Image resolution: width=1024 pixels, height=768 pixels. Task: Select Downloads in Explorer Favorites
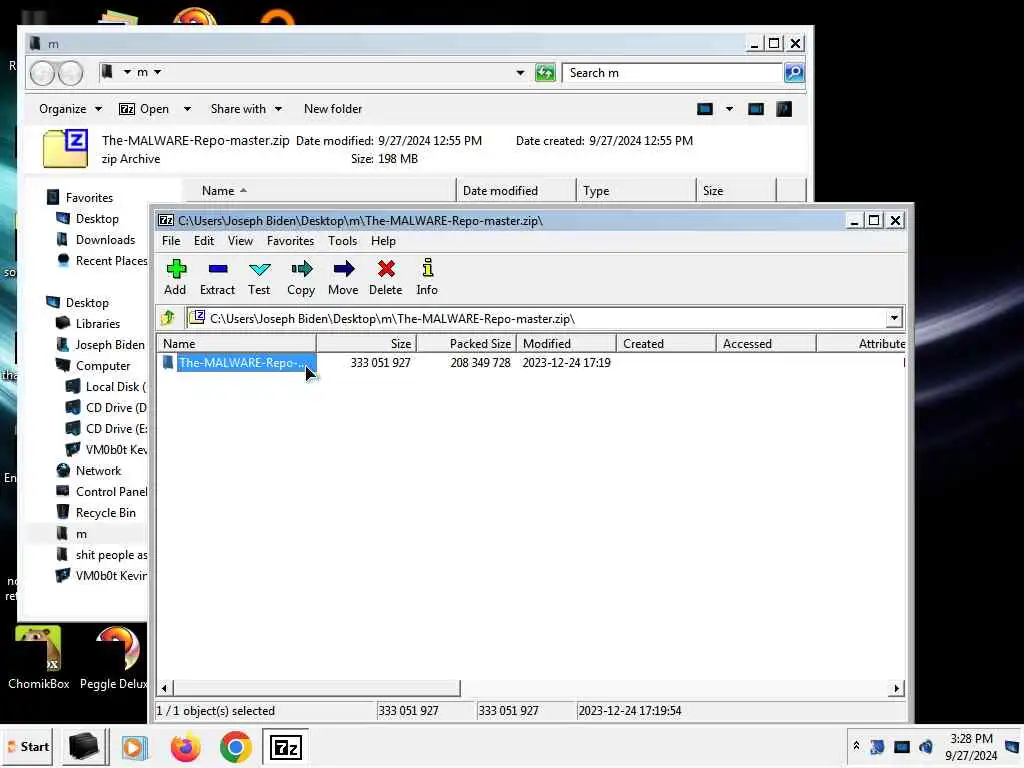(96, 240)
